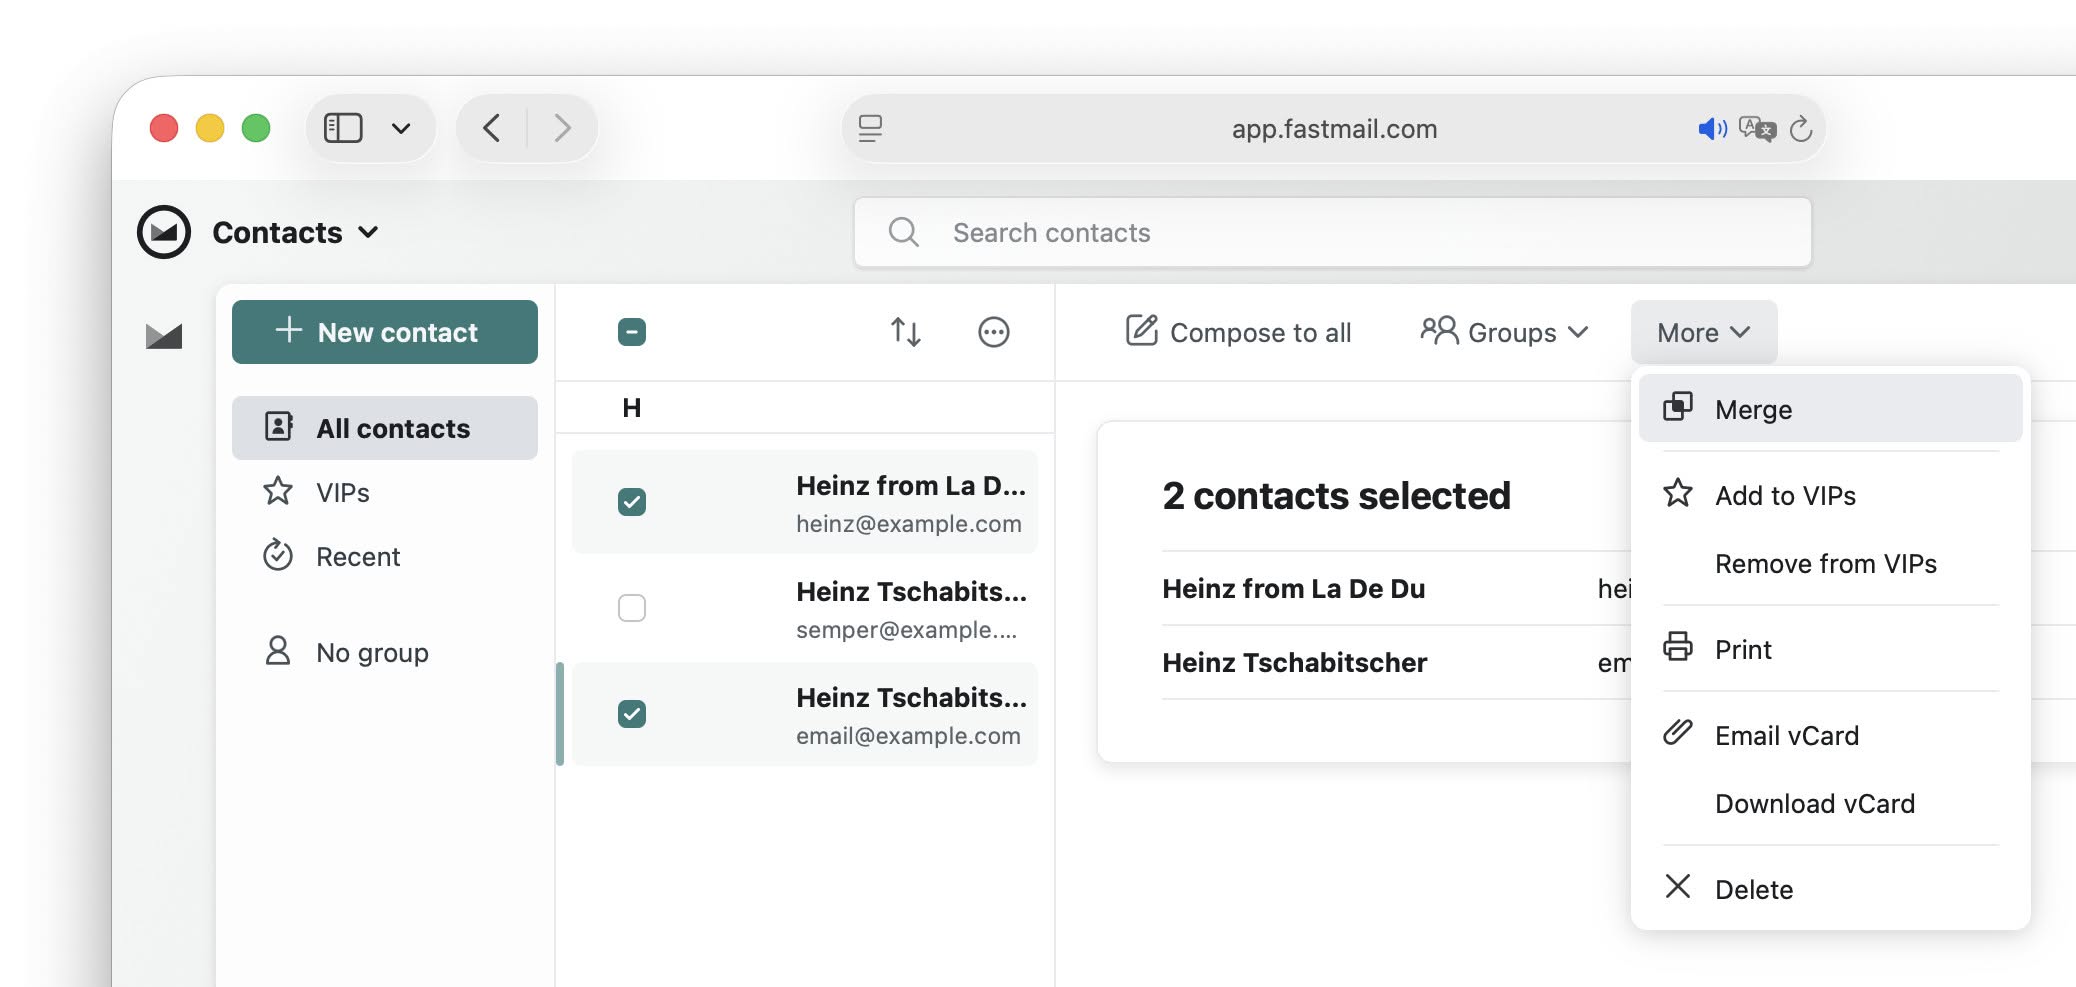Click the magnifier icon in search box
This screenshot has width=2076, height=987.
tap(903, 232)
